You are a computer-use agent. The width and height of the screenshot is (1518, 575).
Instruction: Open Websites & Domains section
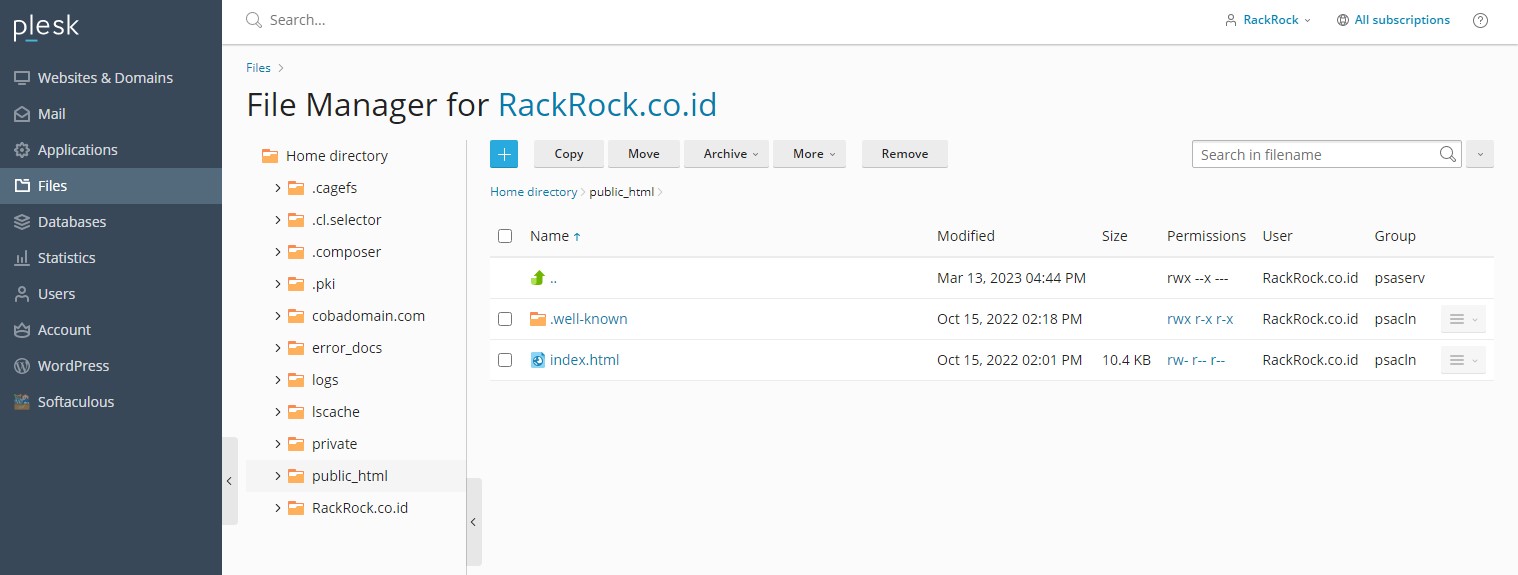pyautogui.click(x=111, y=78)
